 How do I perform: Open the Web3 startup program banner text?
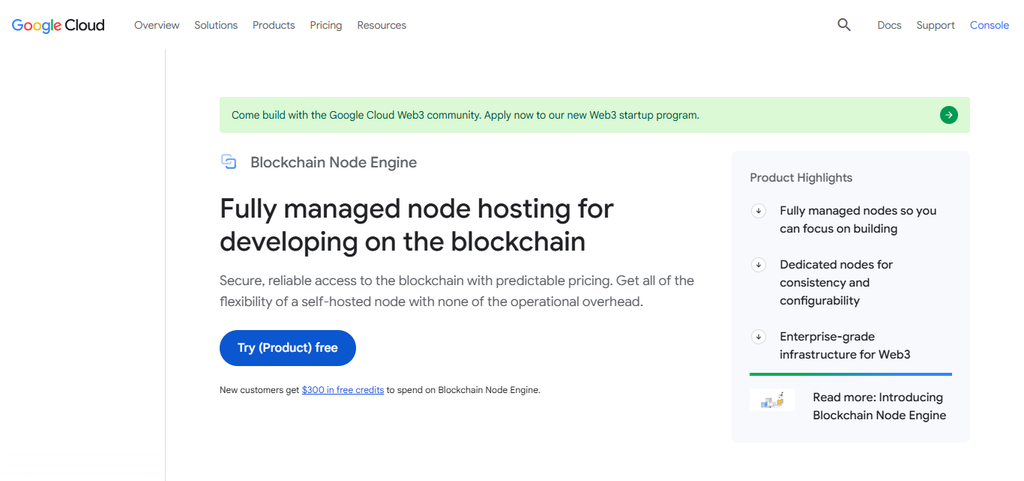point(465,115)
